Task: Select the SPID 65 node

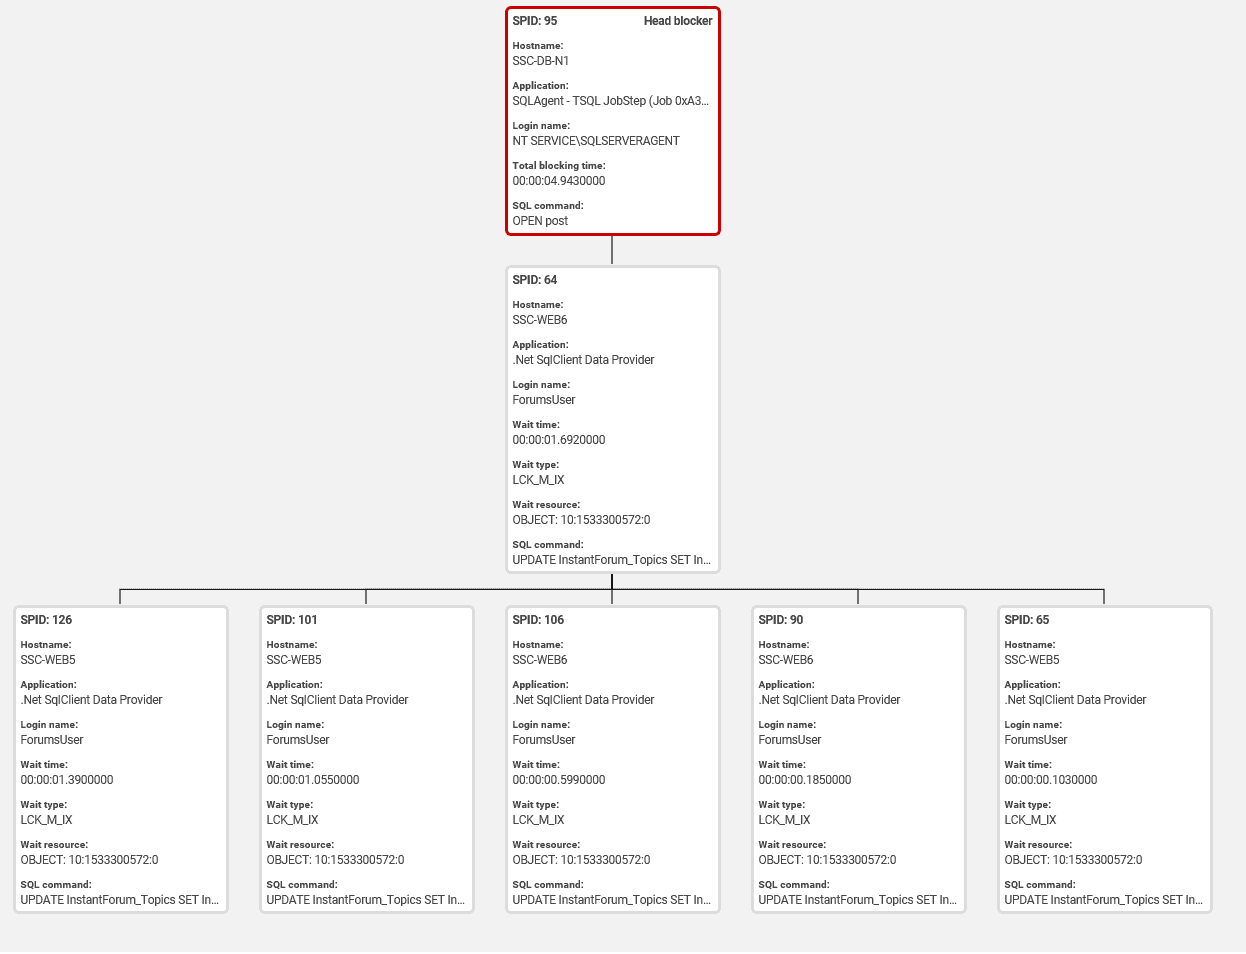Action: [1104, 758]
